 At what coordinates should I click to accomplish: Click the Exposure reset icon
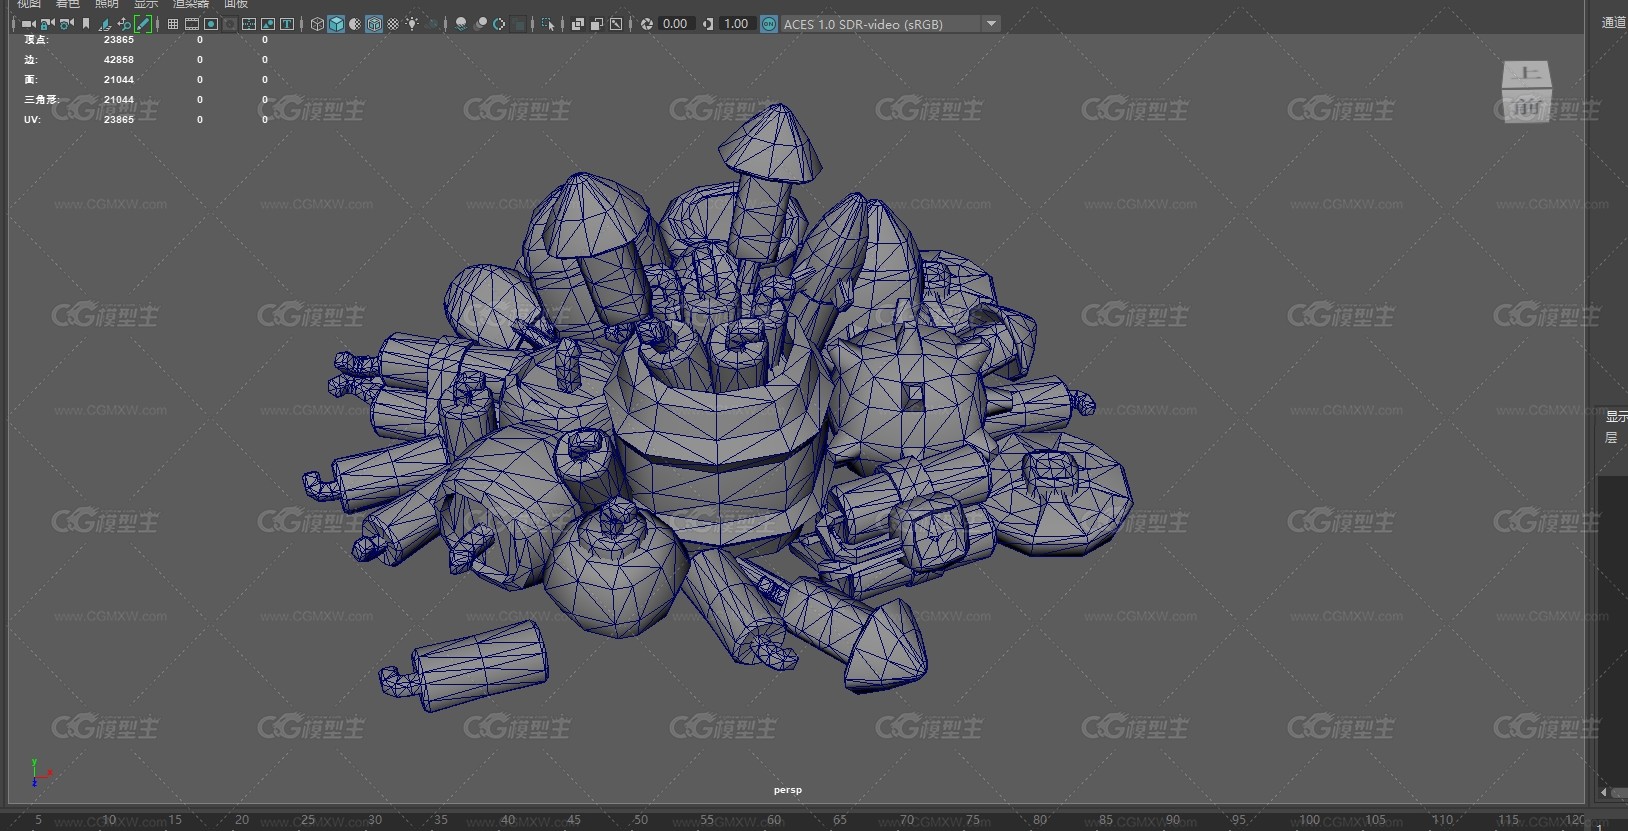(x=647, y=24)
